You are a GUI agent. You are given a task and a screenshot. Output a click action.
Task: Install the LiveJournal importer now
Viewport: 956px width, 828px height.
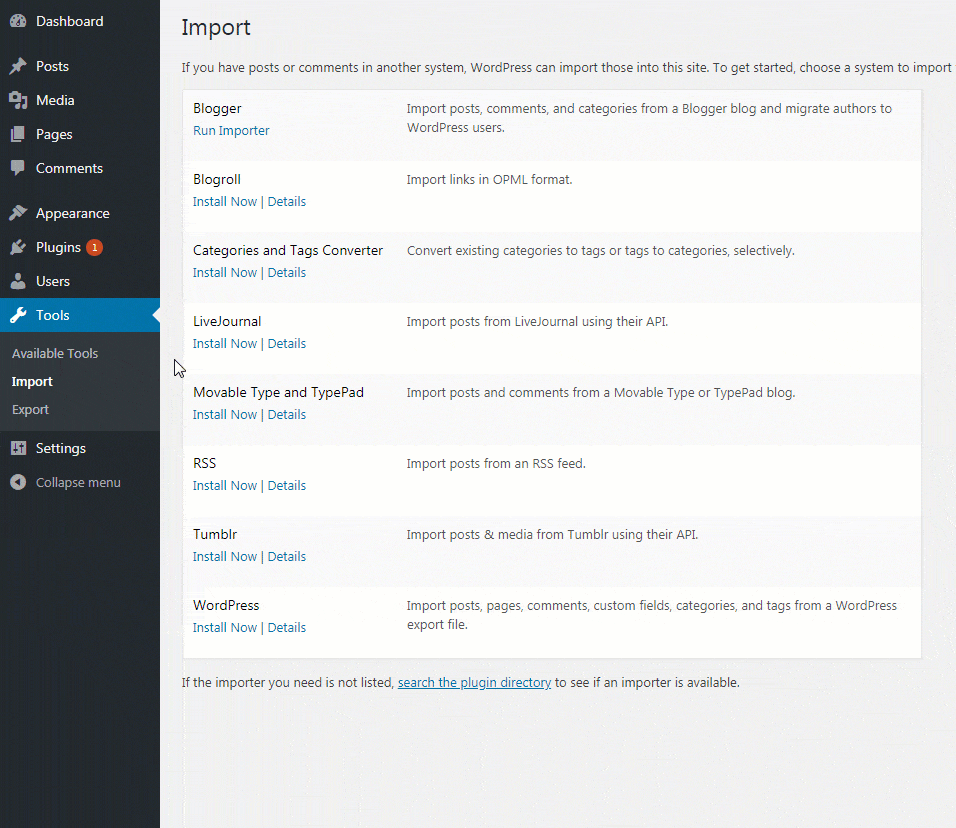point(225,343)
